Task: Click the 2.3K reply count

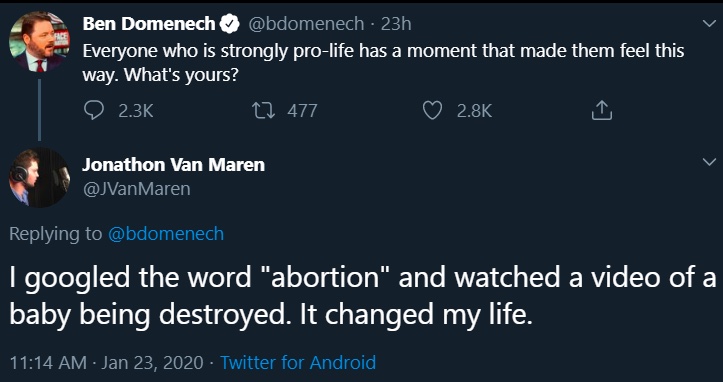Action: point(136,111)
